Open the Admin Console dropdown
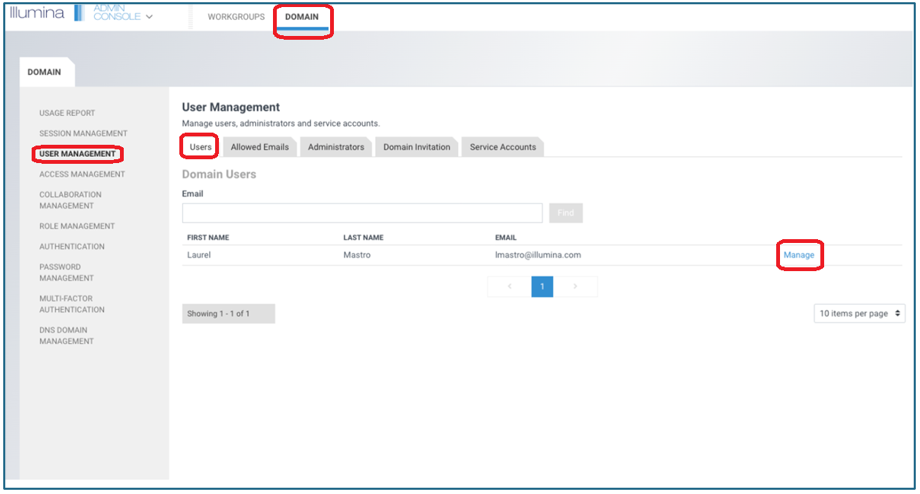 (x=123, y=16)
